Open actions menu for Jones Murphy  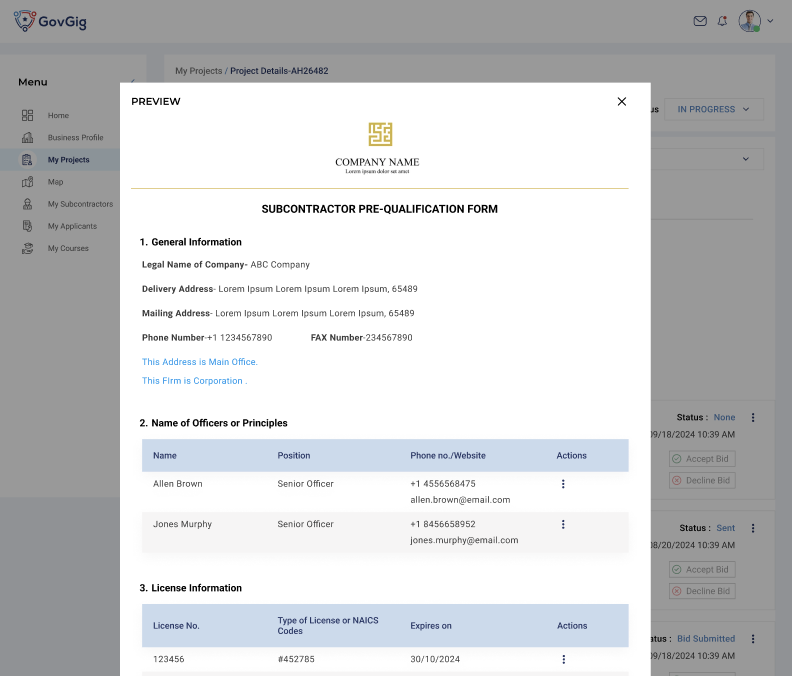coord(563,524)
